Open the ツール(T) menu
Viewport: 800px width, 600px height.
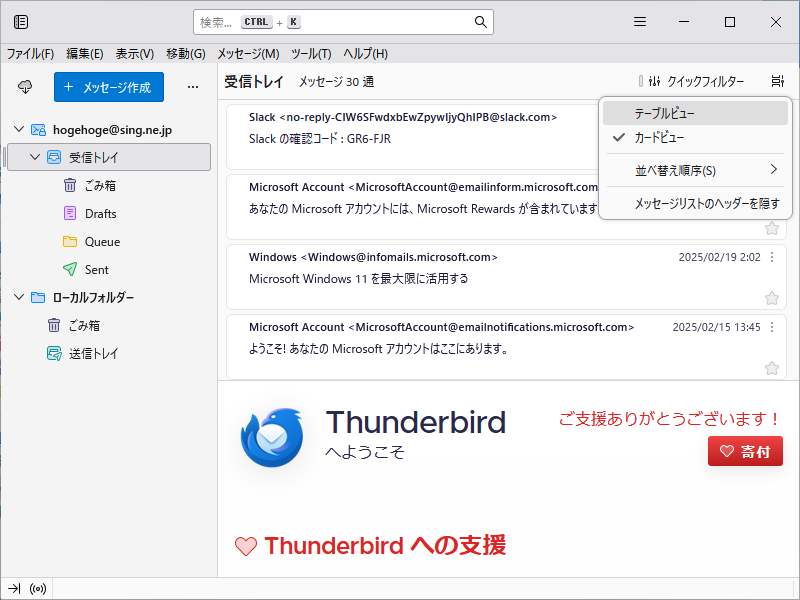pyautogui.click(x=311, y=54)
